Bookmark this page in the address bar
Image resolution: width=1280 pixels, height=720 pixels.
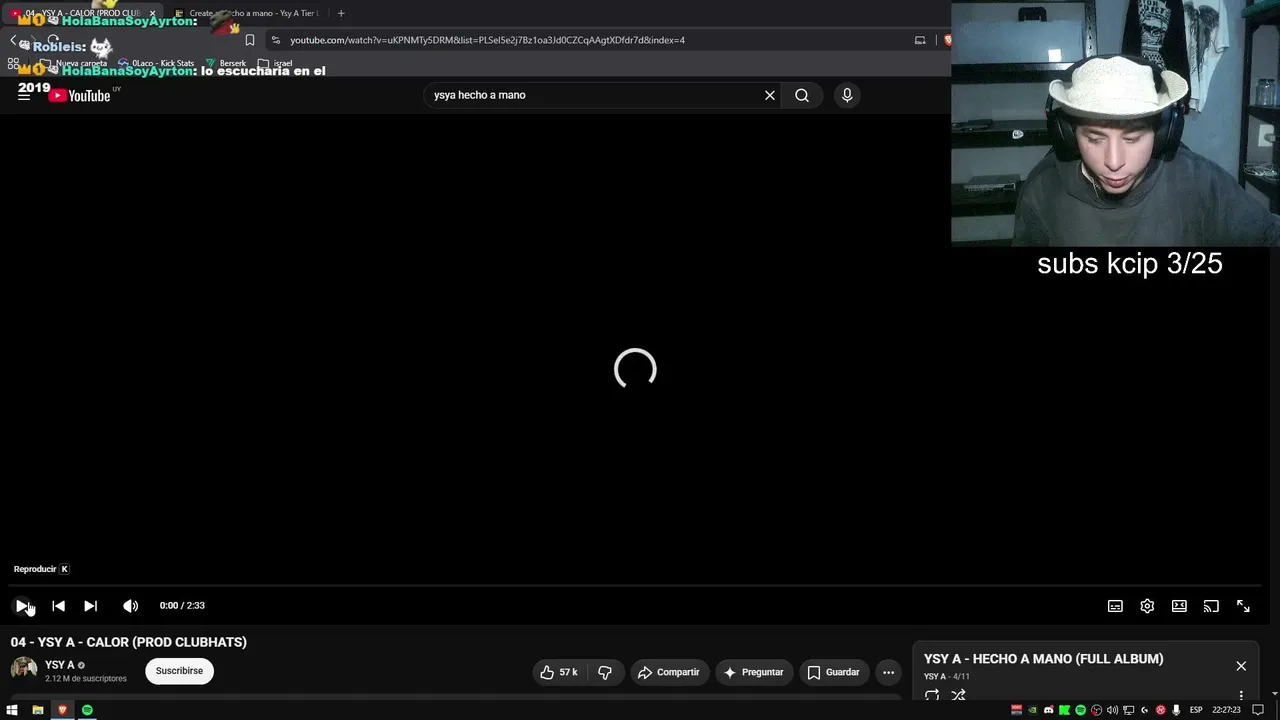coord(250,40)
